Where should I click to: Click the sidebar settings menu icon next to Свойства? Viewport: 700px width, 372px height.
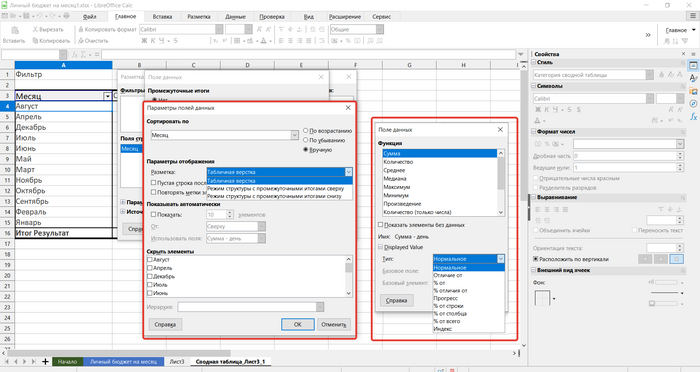pyautogui.click(x=693, y=54)
